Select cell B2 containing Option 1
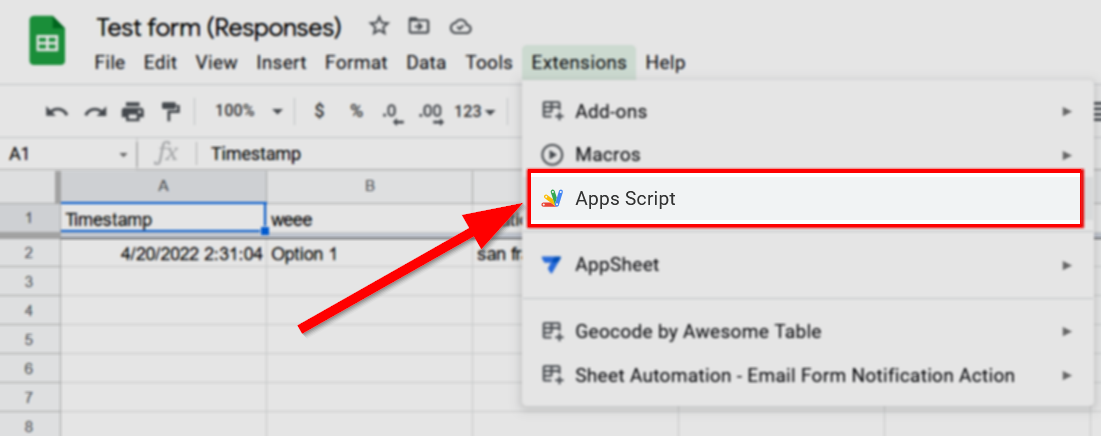This screenshot has height=436, width=1101. (x=369, y=254)
